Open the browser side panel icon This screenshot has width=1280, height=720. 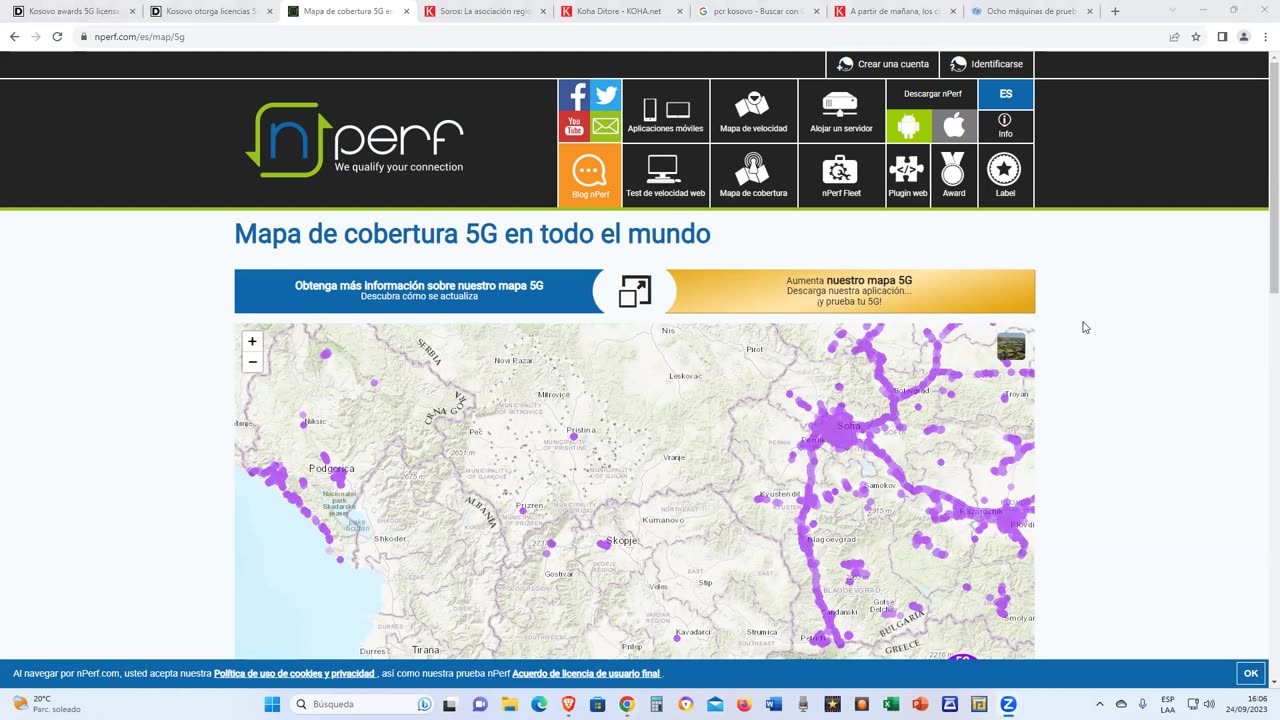point(1222,37)
